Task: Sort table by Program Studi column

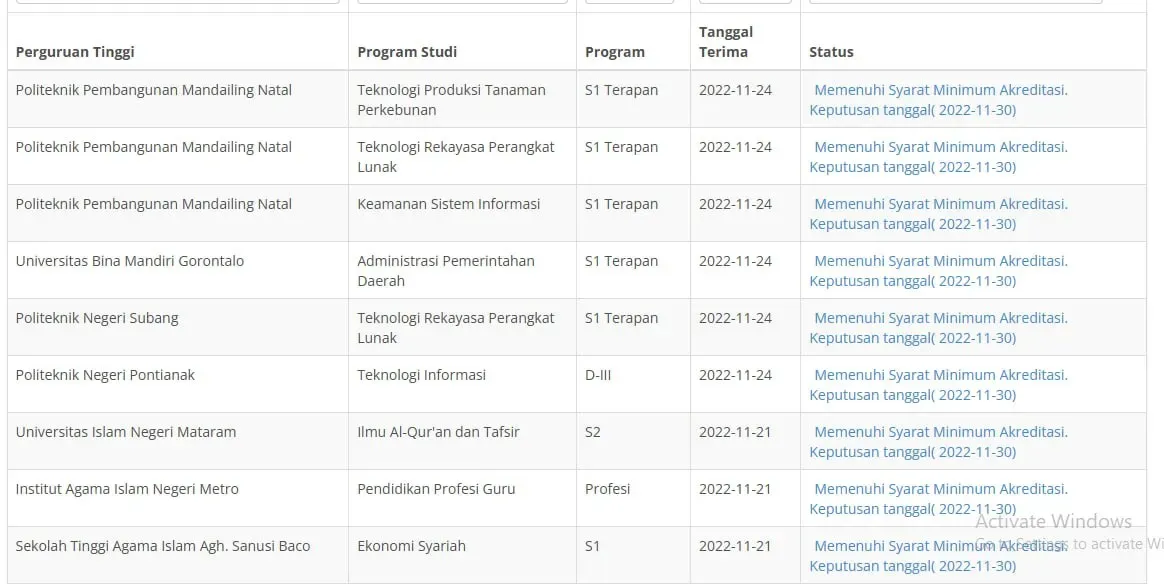Action: coord(407,51)
